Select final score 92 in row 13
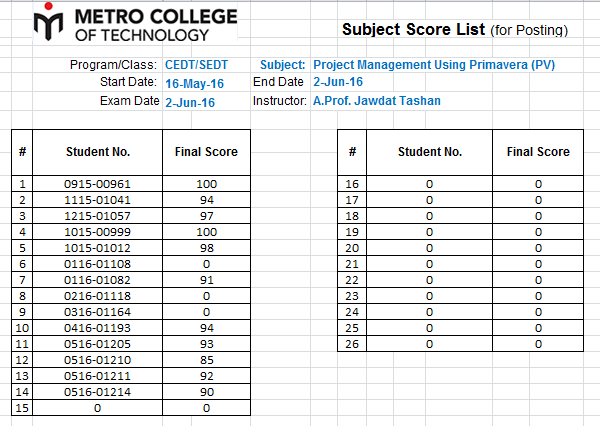This screenshot has width=600, height=426. point(206,376)
